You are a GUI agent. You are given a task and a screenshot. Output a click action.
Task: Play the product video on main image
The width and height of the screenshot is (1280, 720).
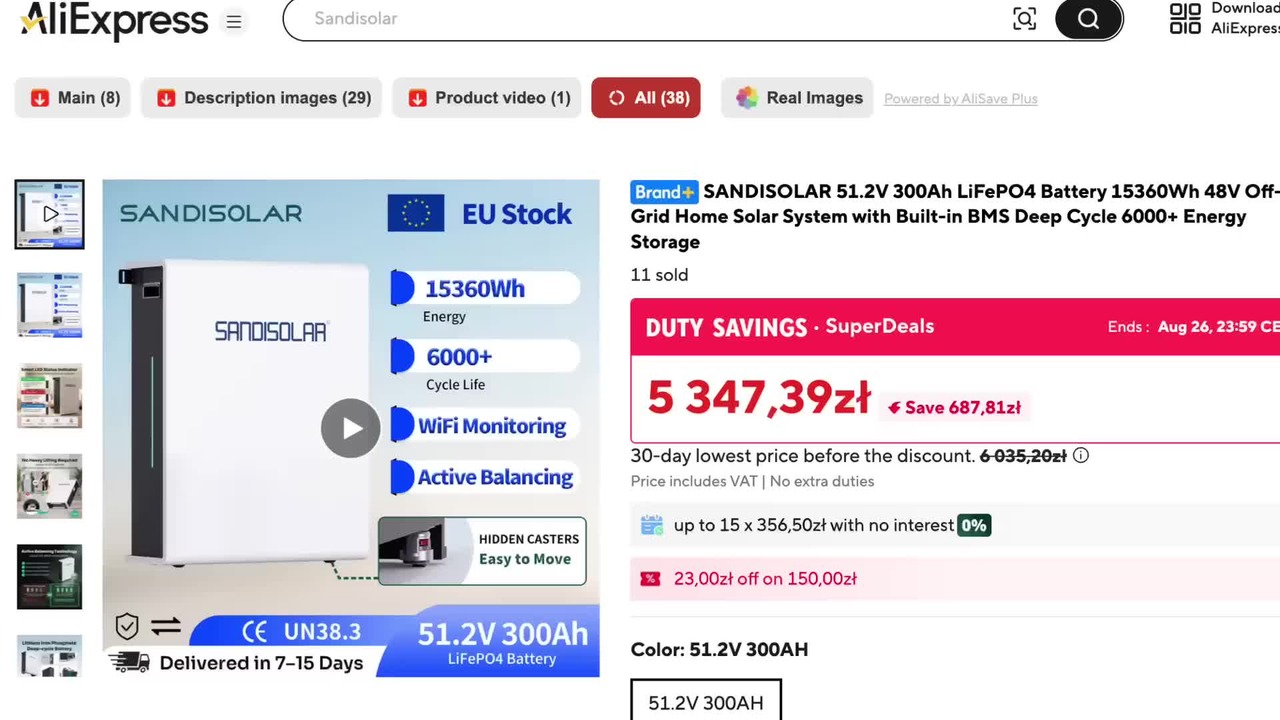tap(350, 428)
